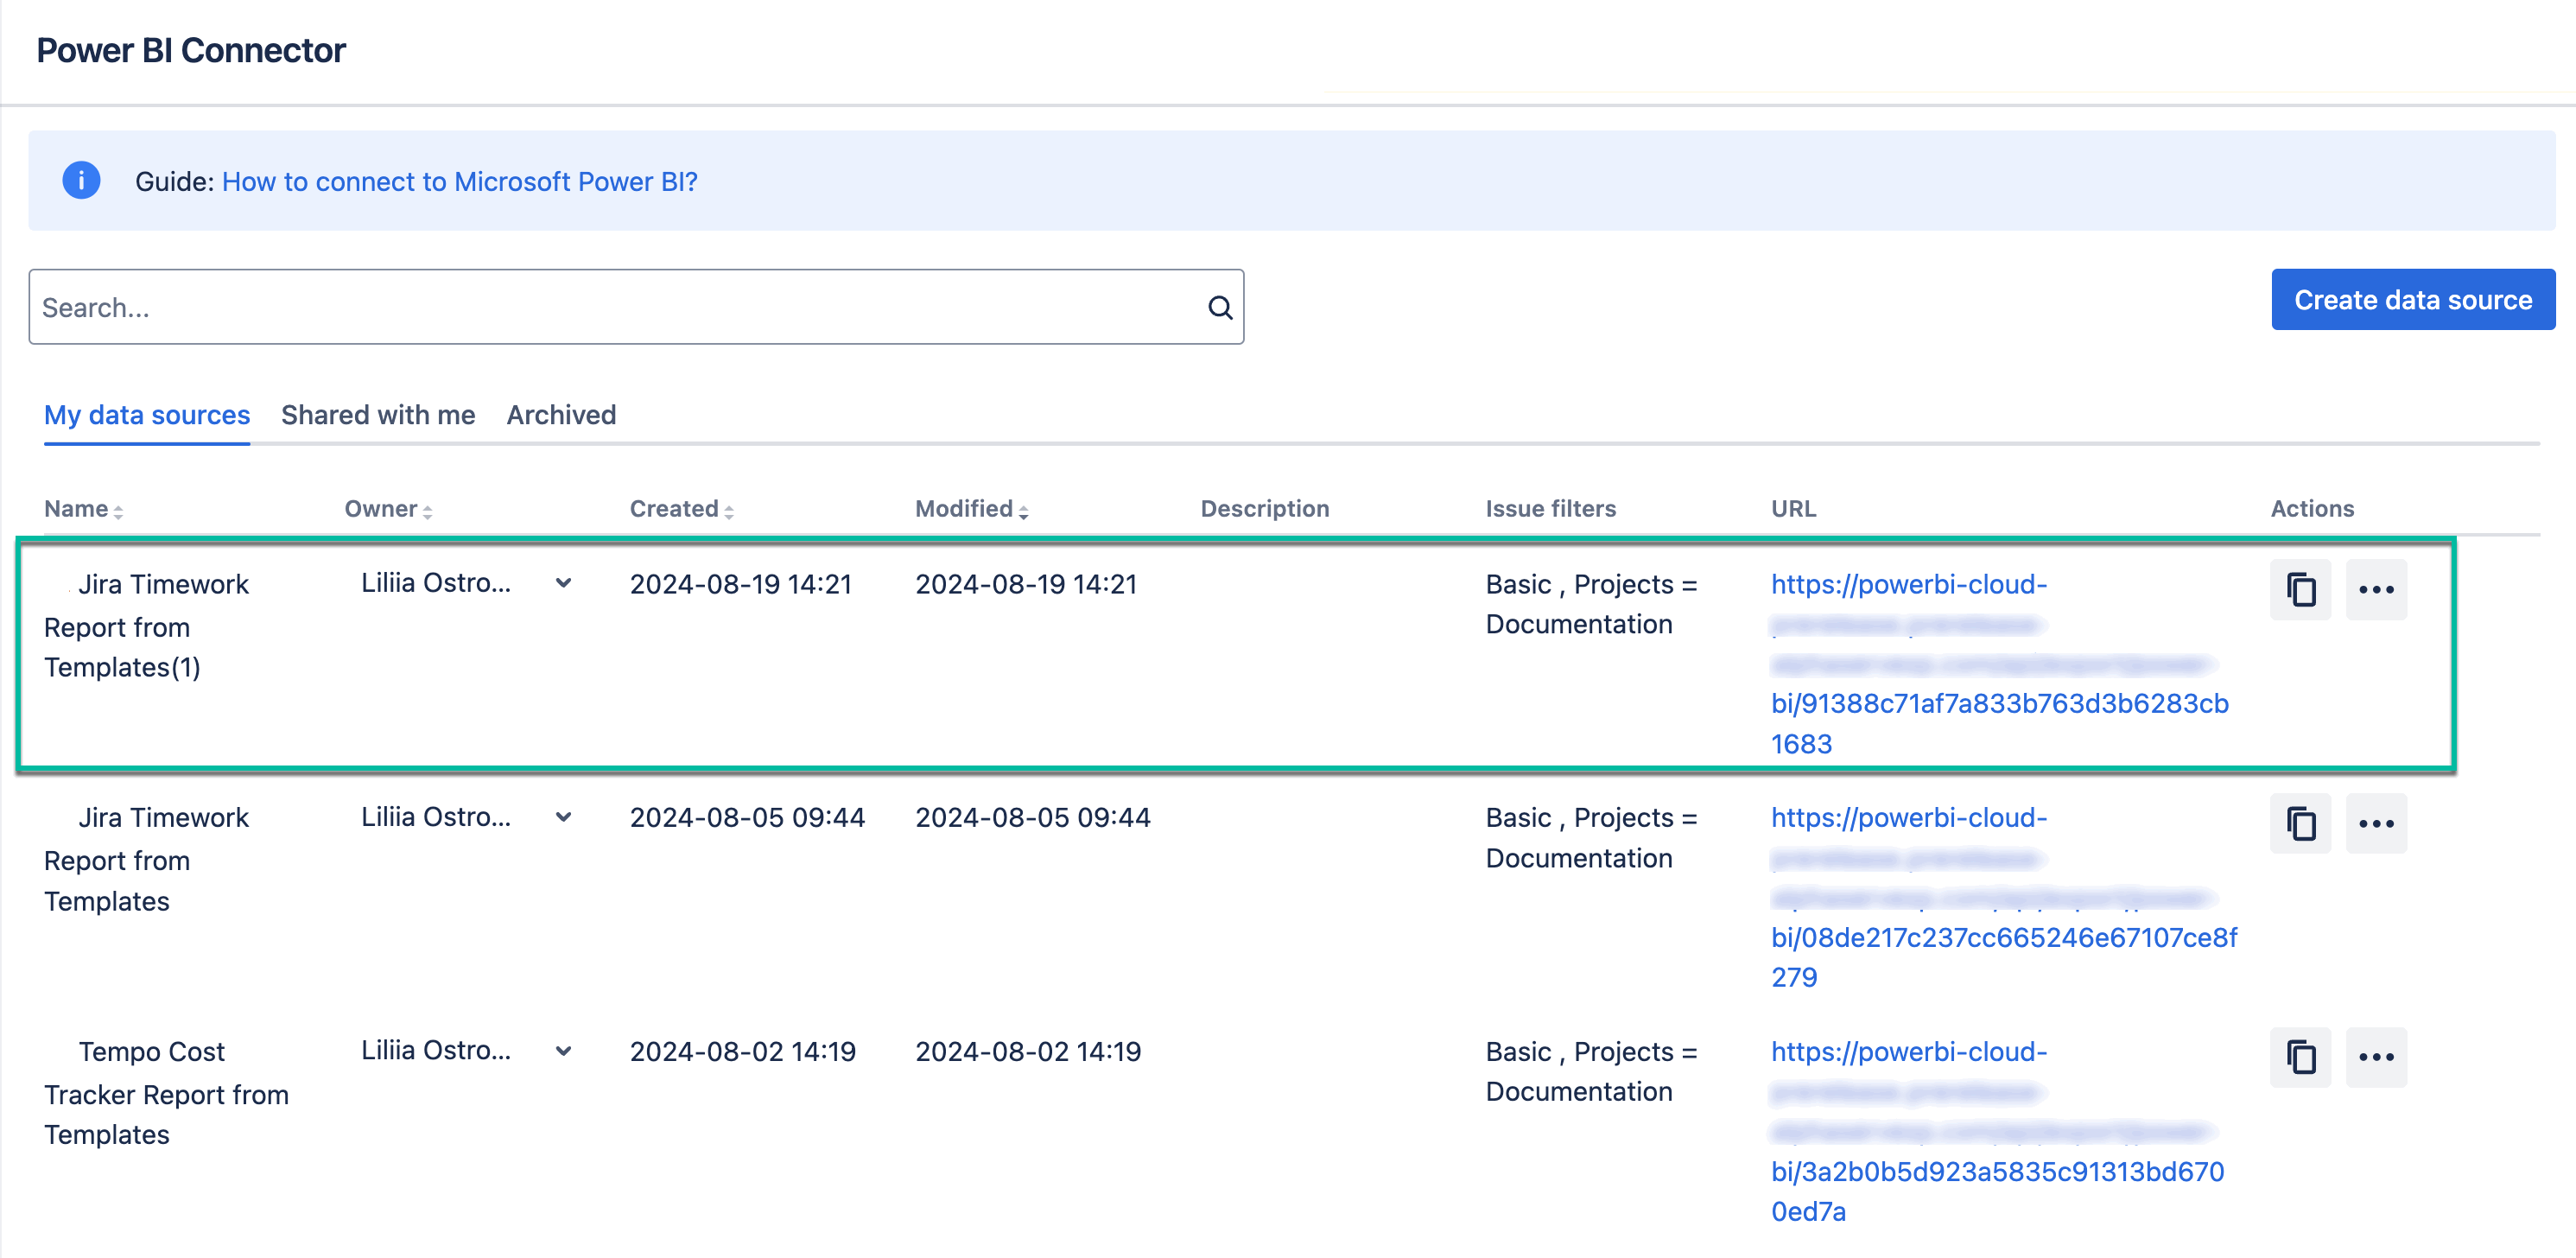The height and width of the screenshot is (1258, 2576).
Task: Open more actions for Tempo Cost Tracker Report
Action: [2375, 1057]
